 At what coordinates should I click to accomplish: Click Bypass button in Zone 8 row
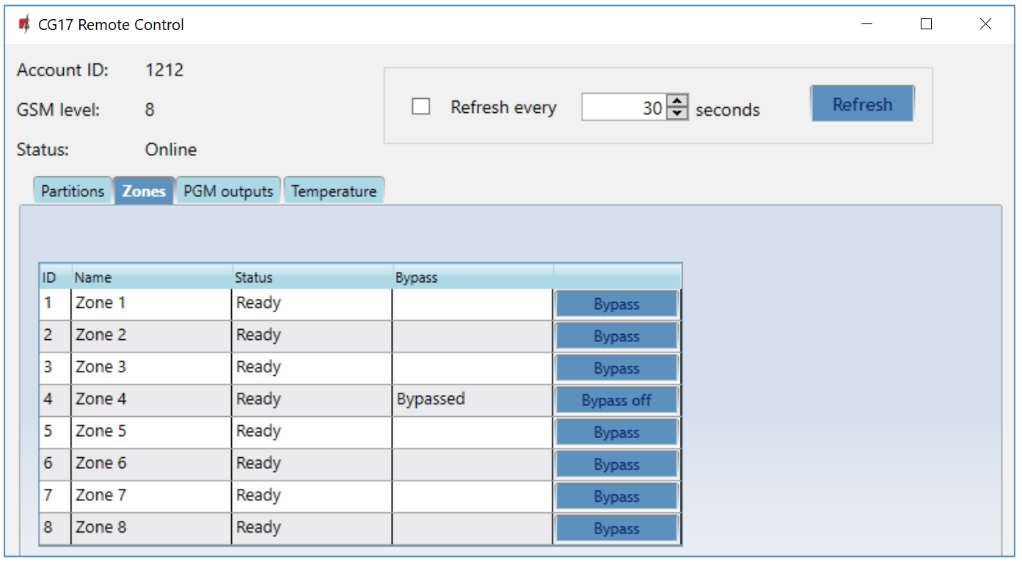click(x=616, y=529)
